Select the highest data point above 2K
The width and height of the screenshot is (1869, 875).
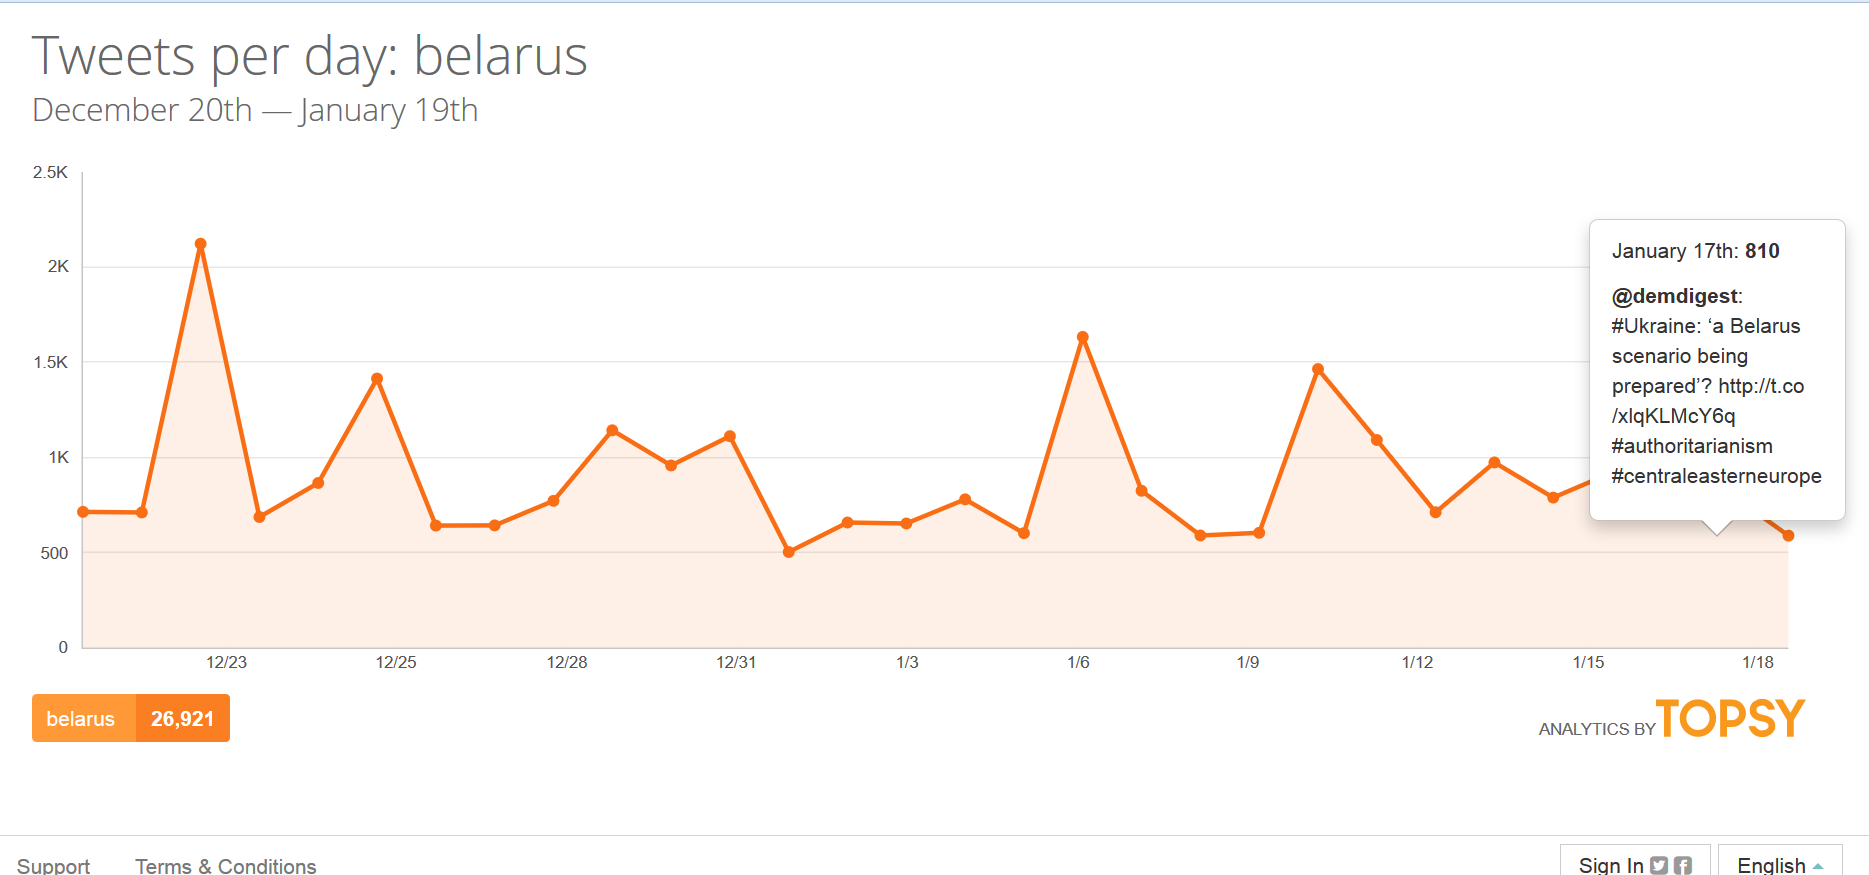tap(201, 244)
